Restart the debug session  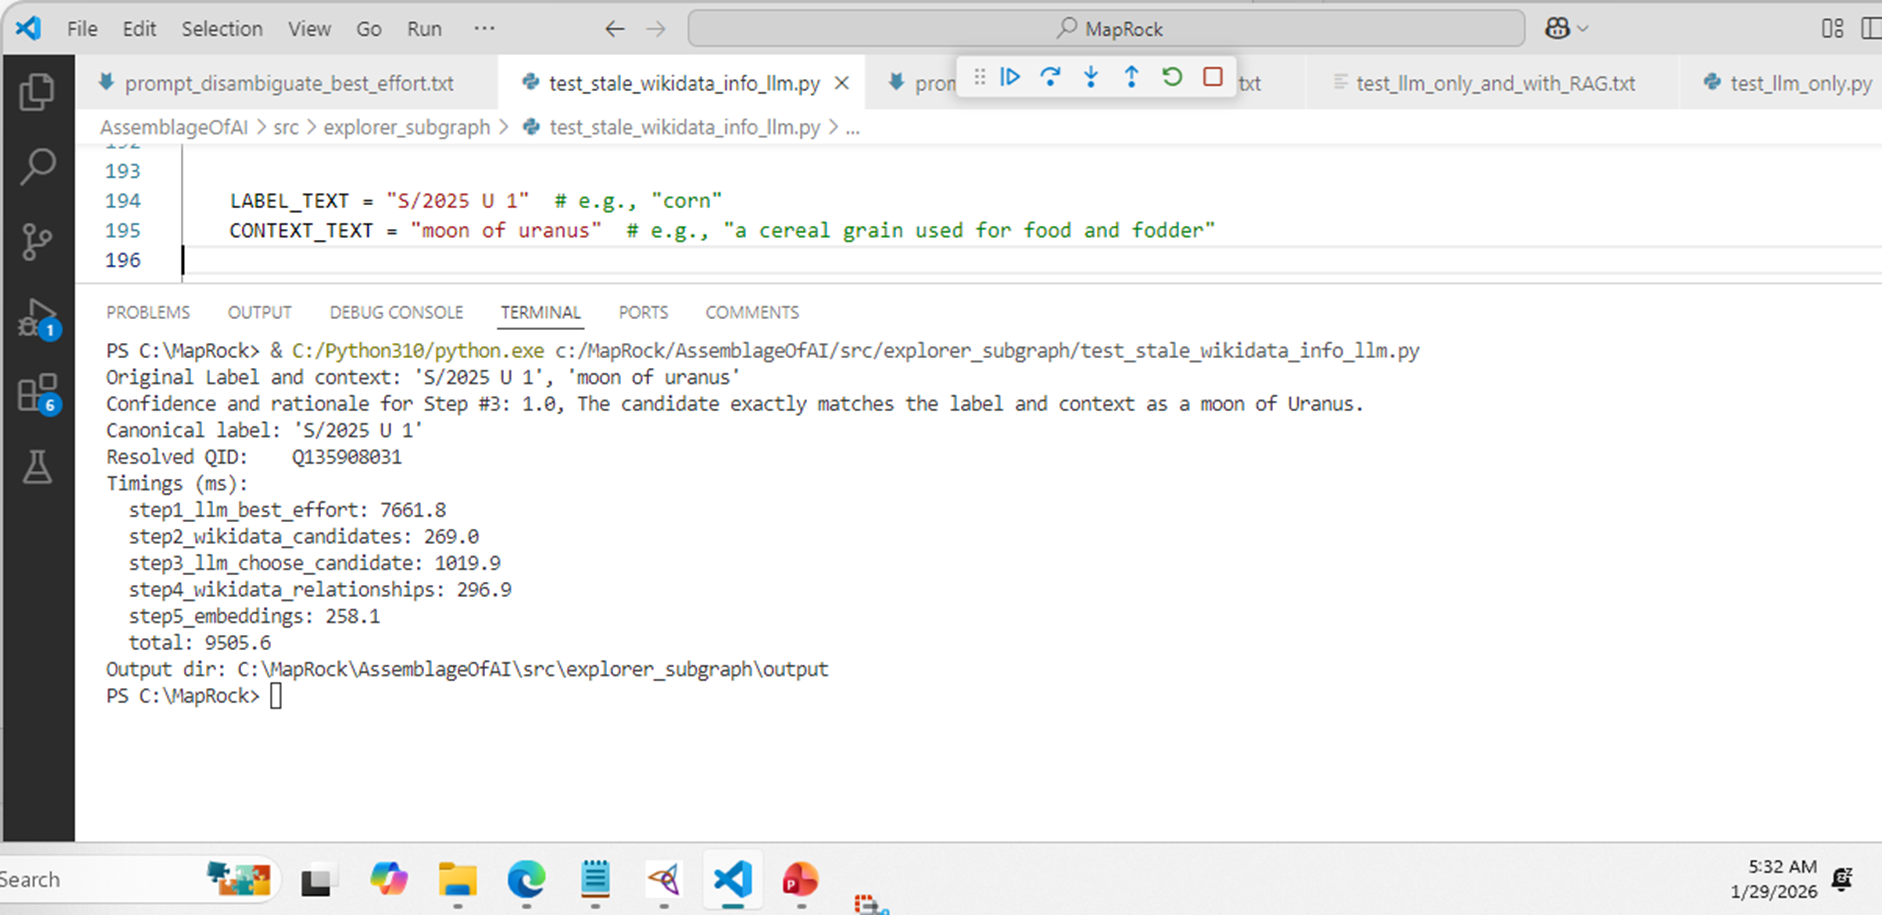pos(1172,77)
